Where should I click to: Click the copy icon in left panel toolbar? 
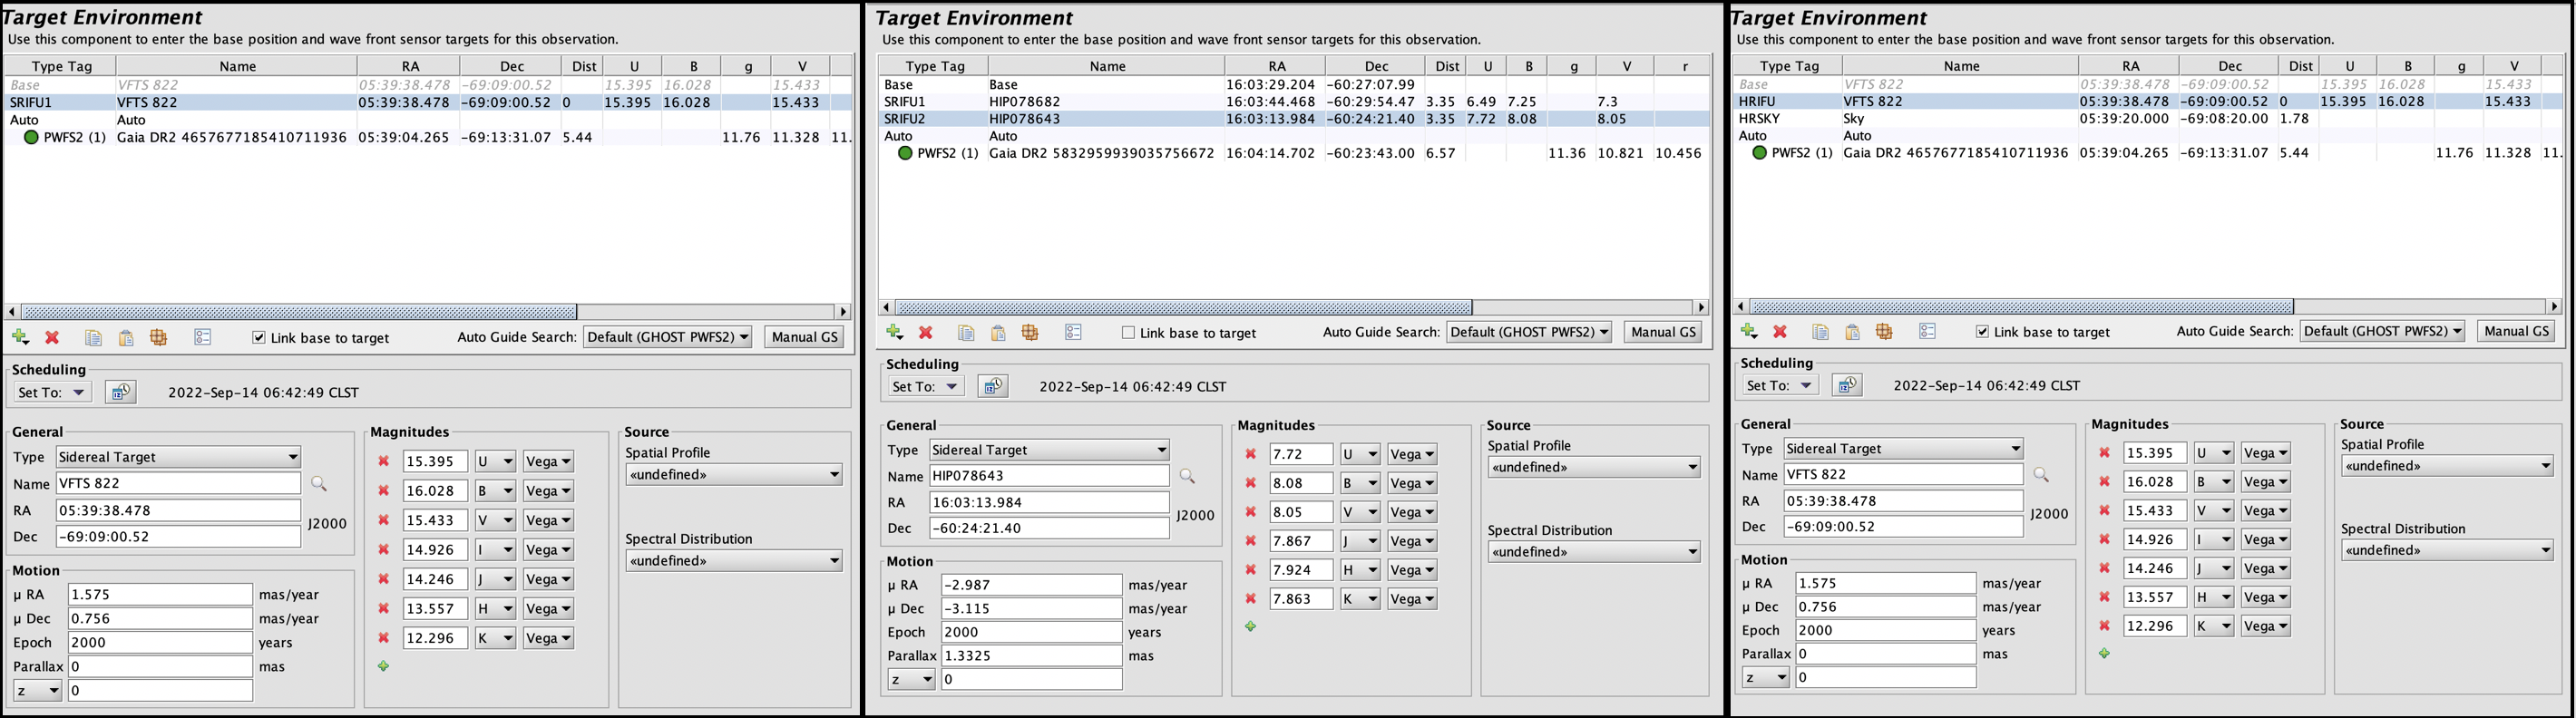(x=93, y=338)
